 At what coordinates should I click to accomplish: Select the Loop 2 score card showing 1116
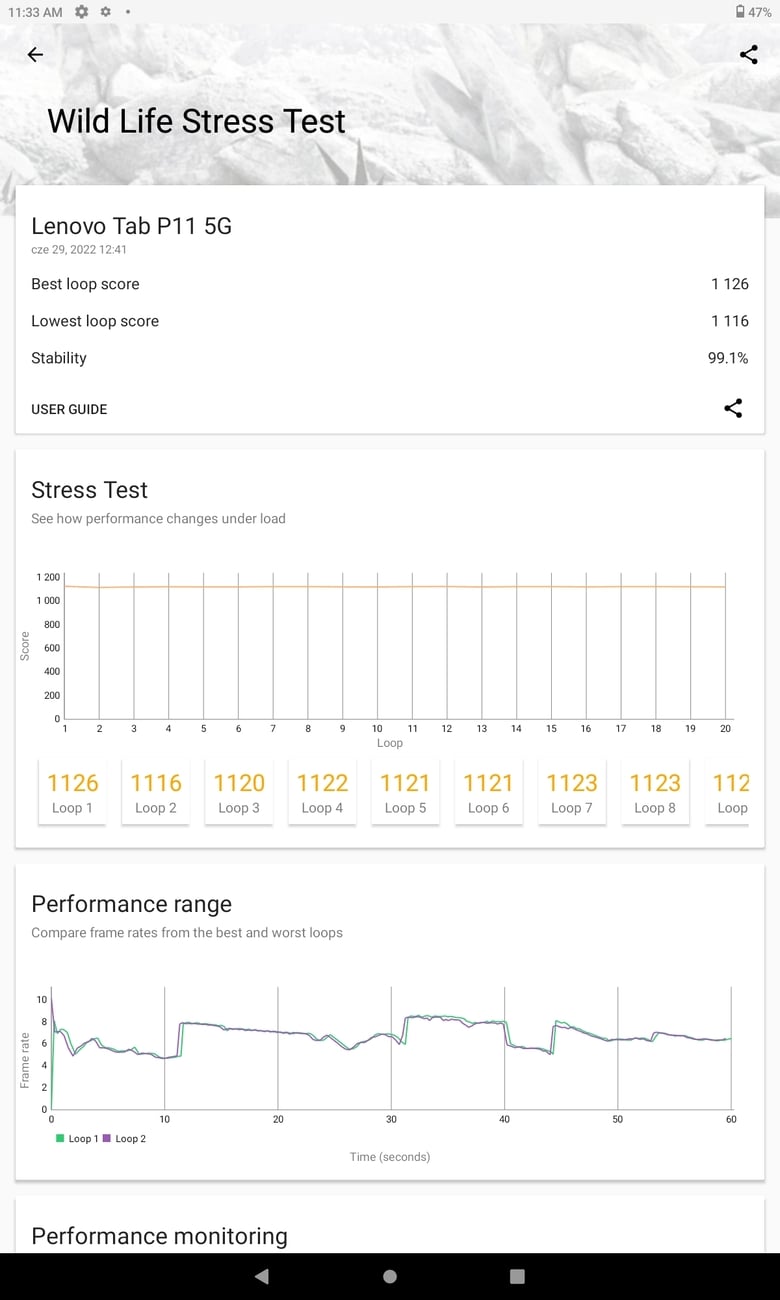[155, 792]
